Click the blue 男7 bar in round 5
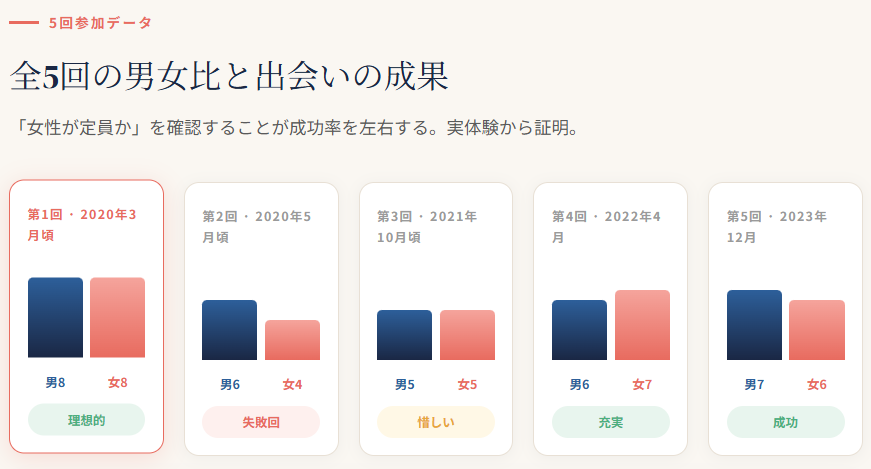 pyautogui.click(x=754, y=325)
